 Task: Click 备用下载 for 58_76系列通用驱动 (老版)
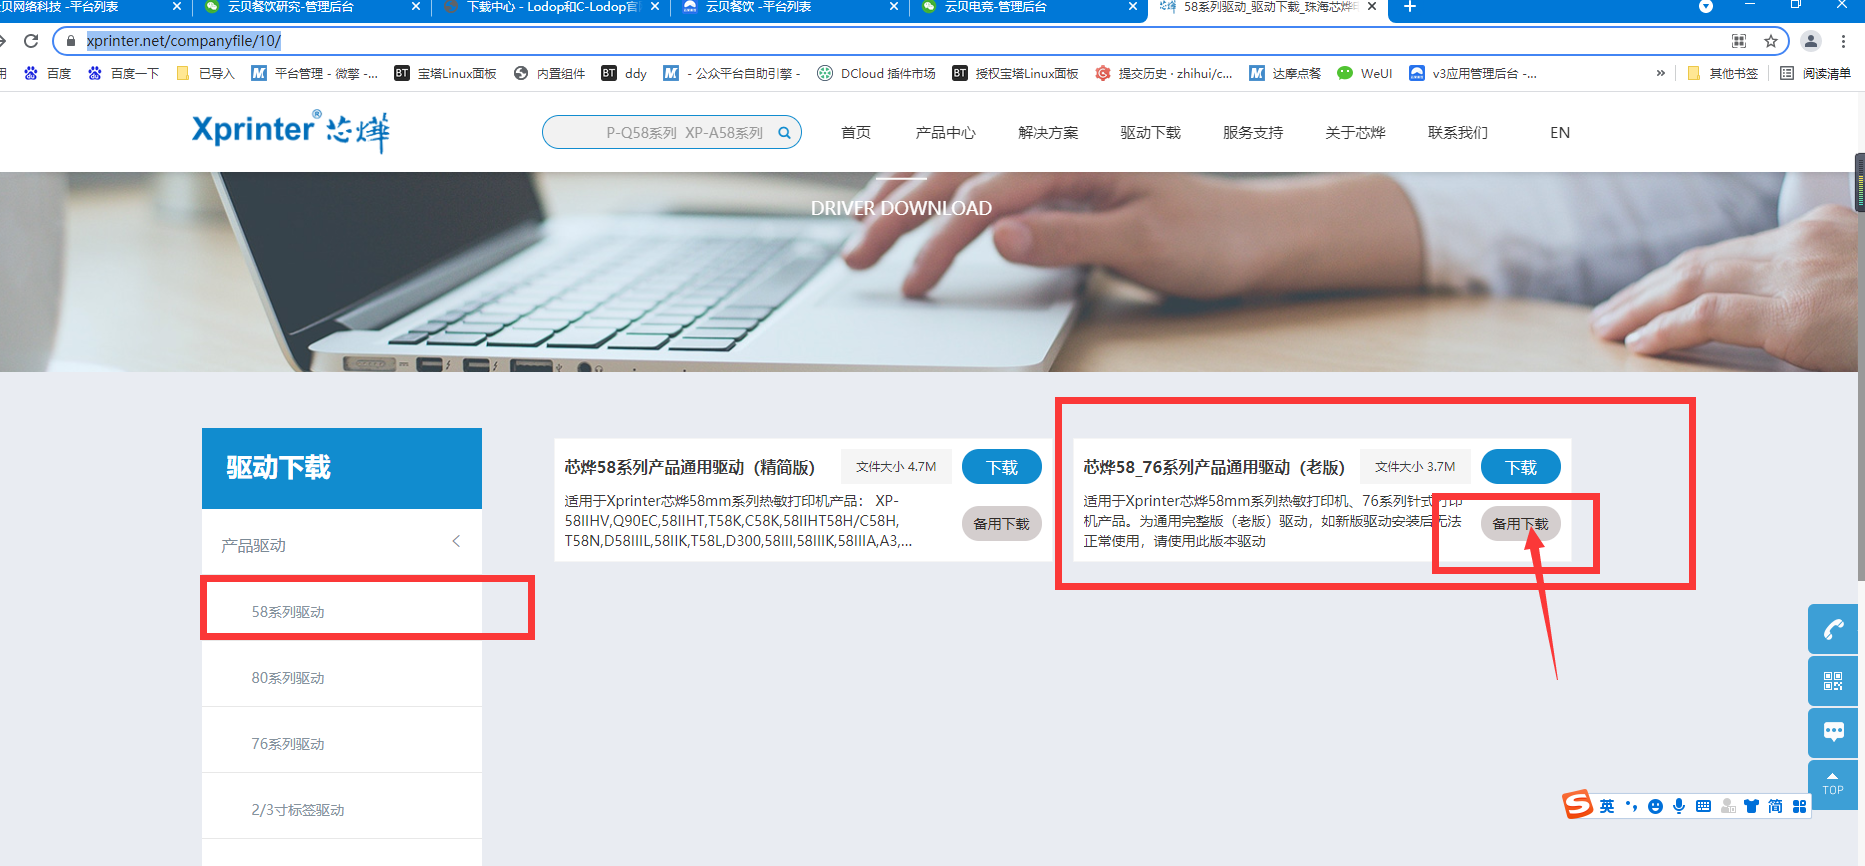coord(1521,524)
